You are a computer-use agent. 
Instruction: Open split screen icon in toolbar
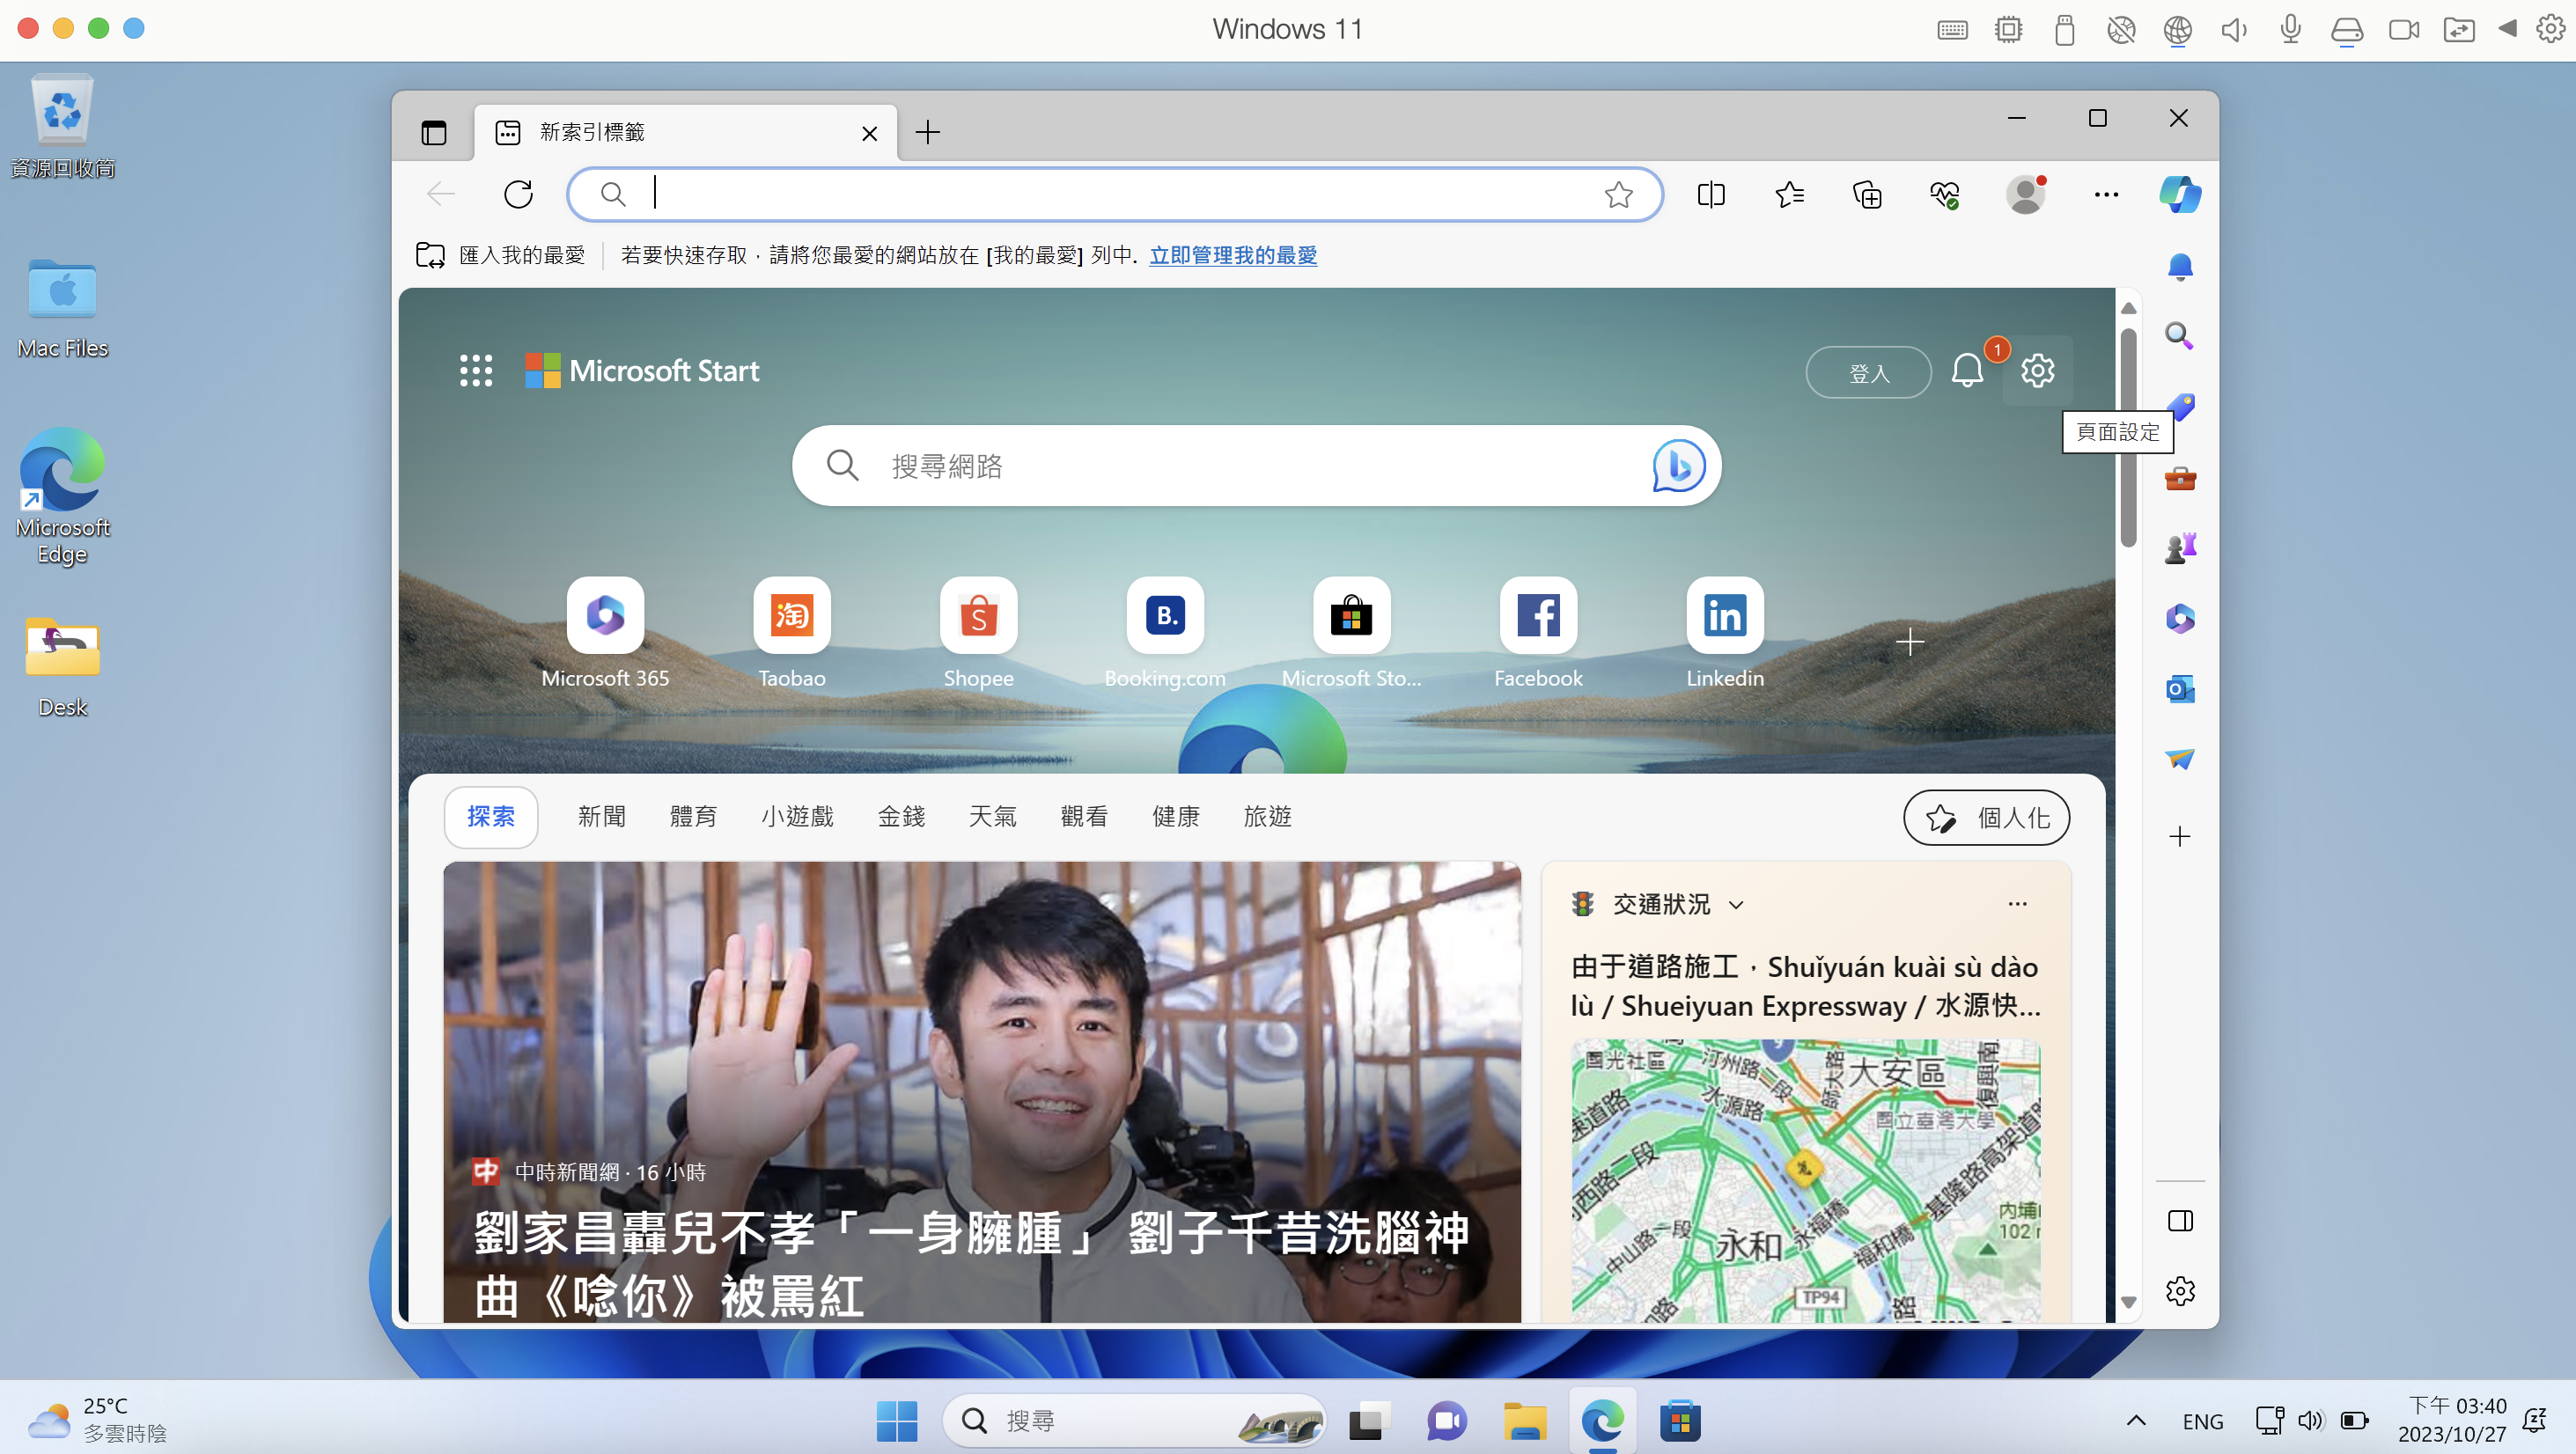(1711, 194)
